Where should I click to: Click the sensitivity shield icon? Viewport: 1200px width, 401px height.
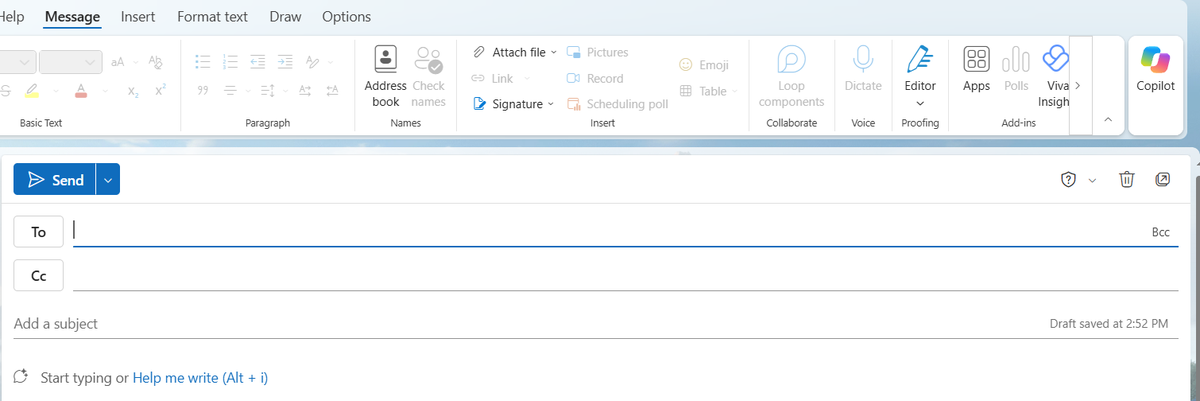point(1068,179)
